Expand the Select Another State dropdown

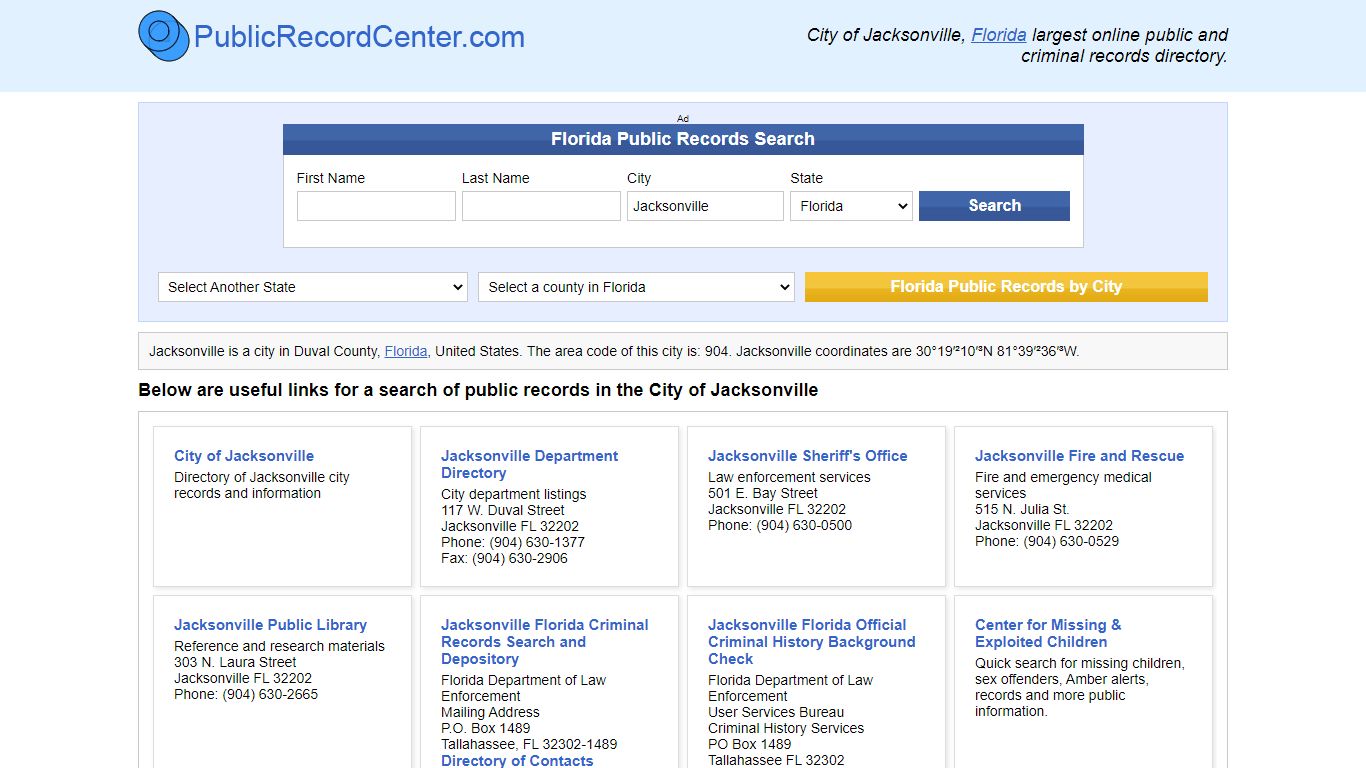click(313, 287)
